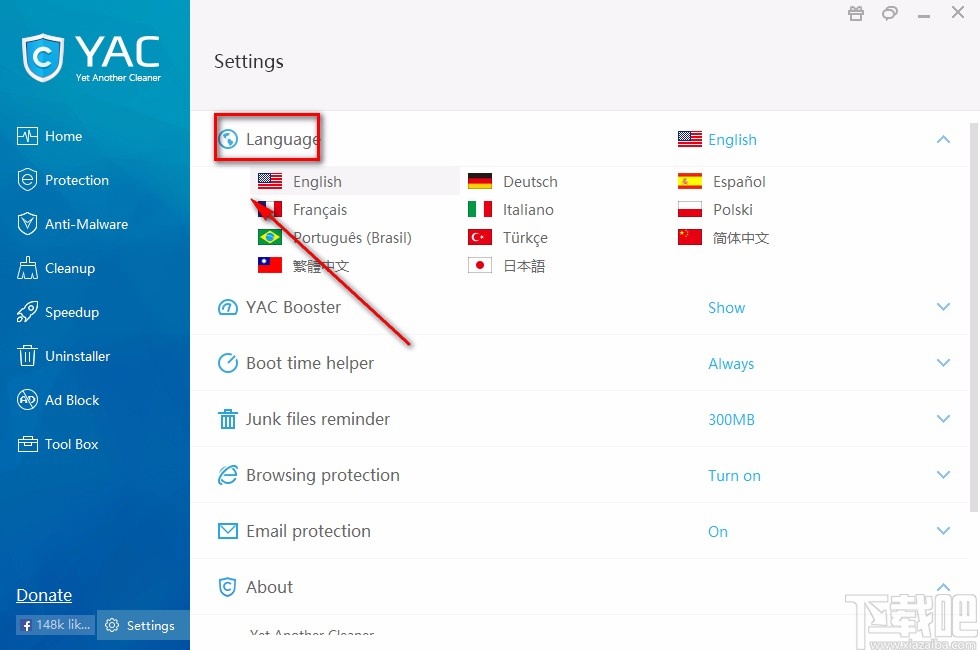The height and width of the screenshot is (650, 980).
Task: Click the Anti-Malware shield icon
Action: tap(27, 224)
